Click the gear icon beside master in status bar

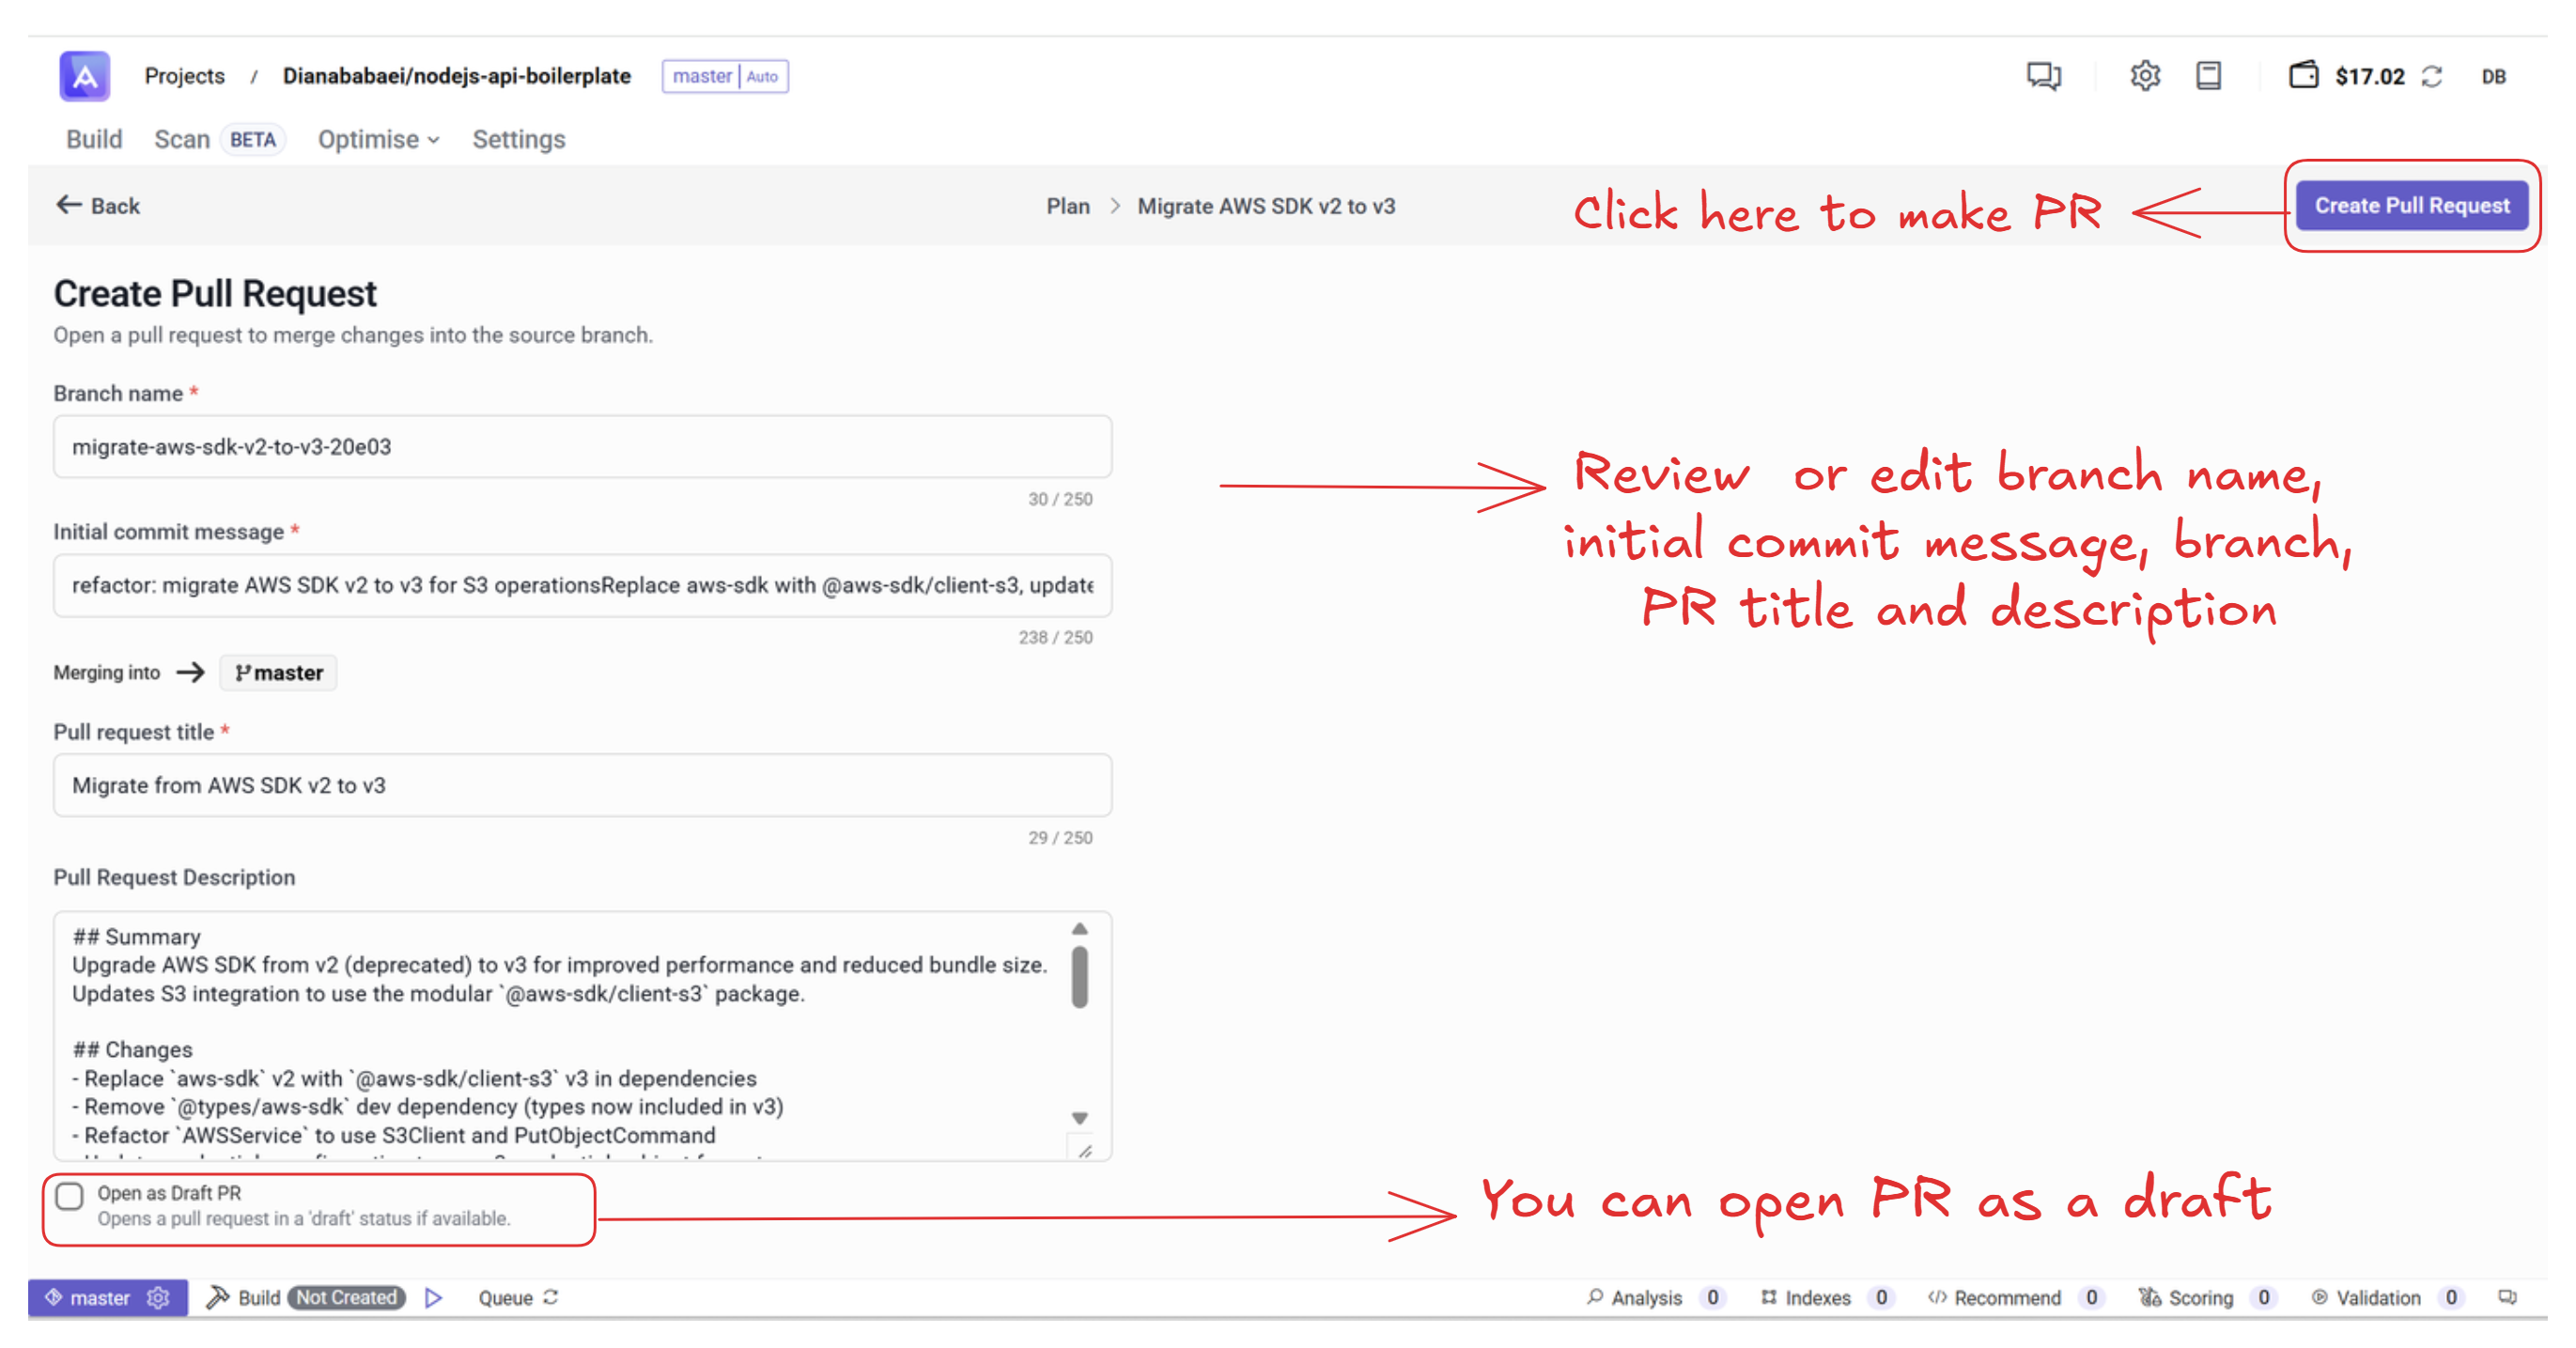(158, 1297)
